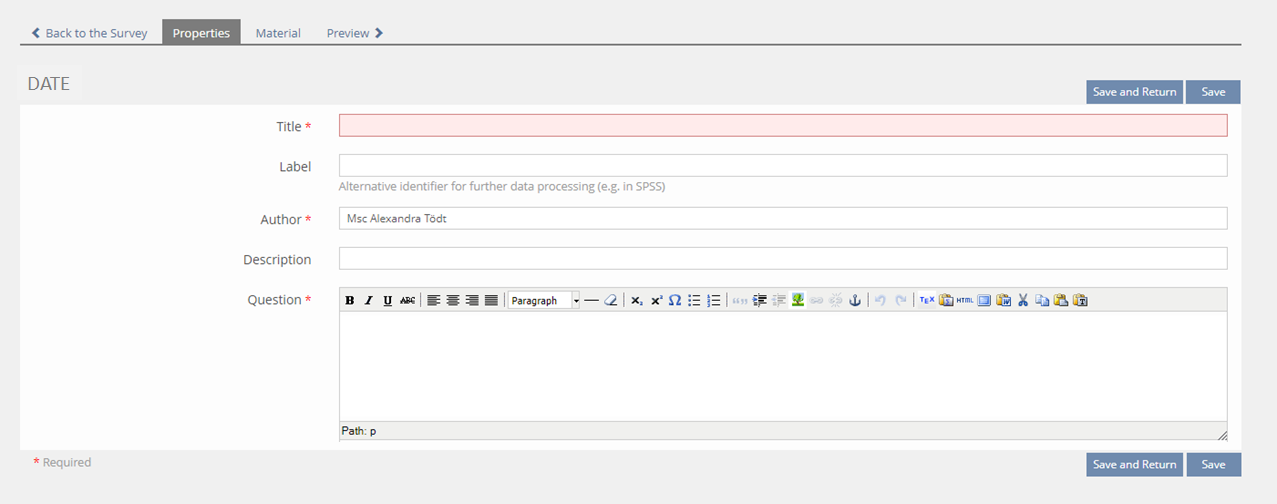Apply superscript formatting
The width and height of the screenshot is (1277, 504).
[656, 300]
